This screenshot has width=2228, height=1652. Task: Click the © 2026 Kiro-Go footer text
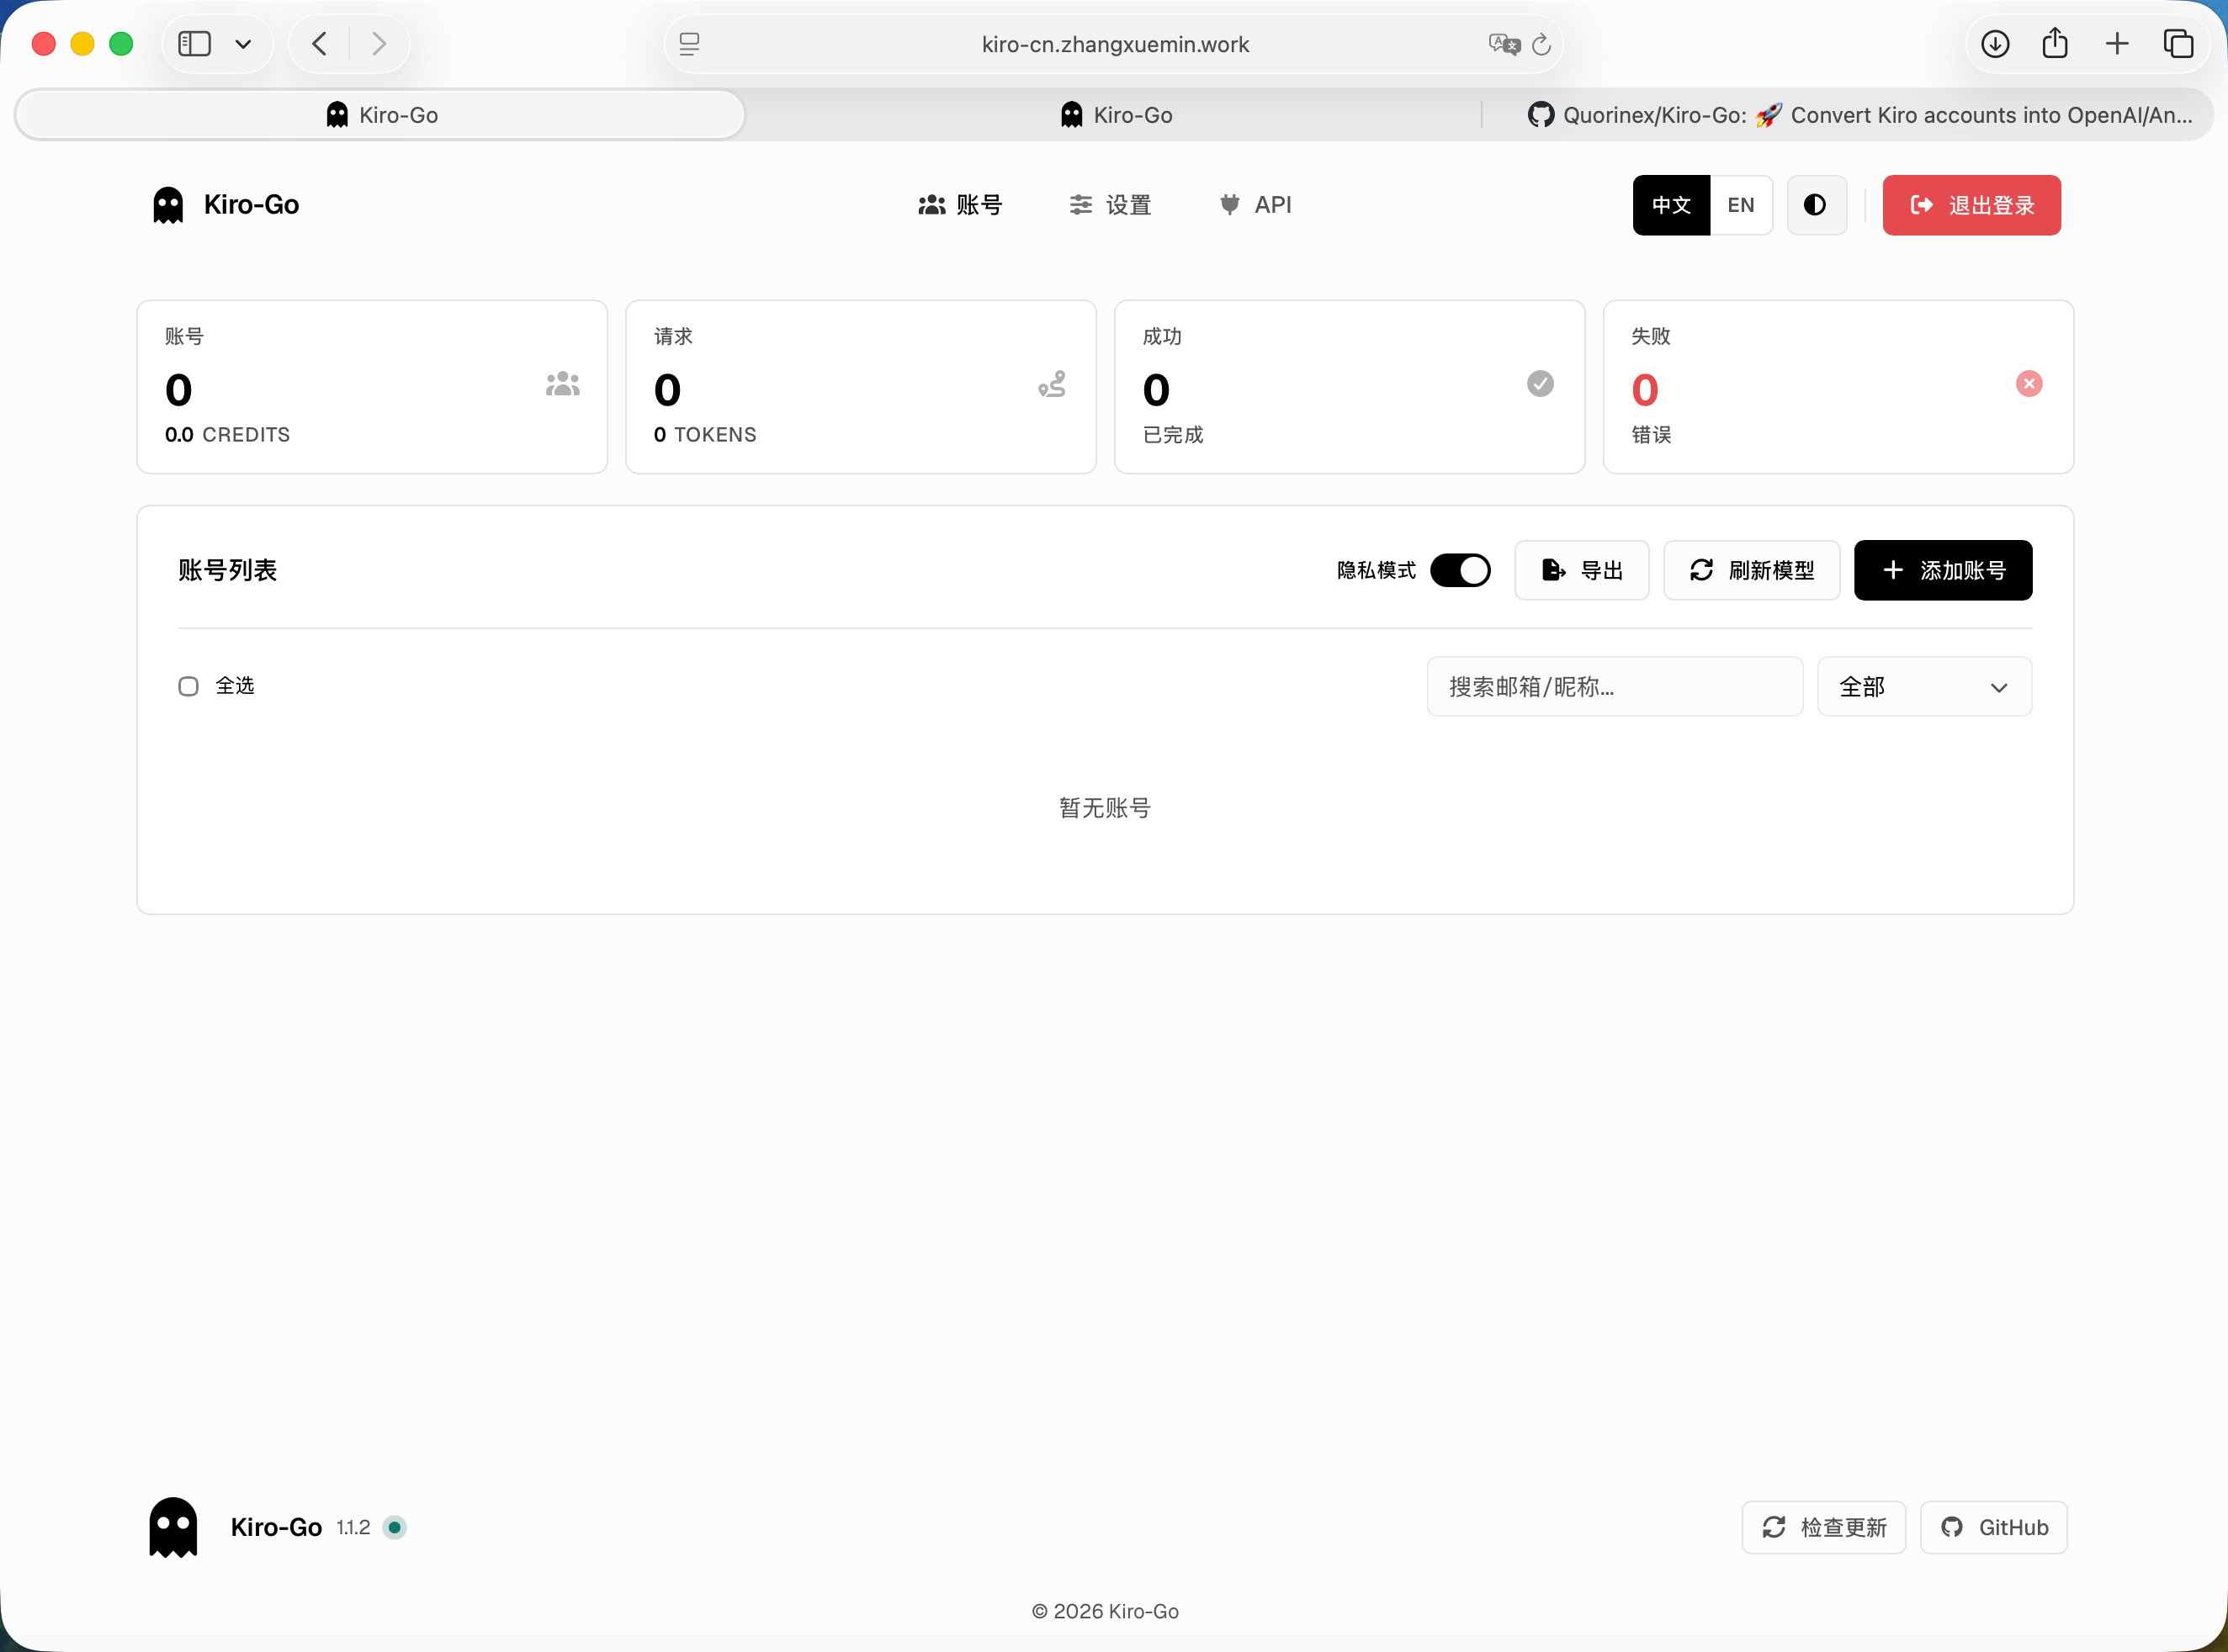(x=1105, y=1611)
